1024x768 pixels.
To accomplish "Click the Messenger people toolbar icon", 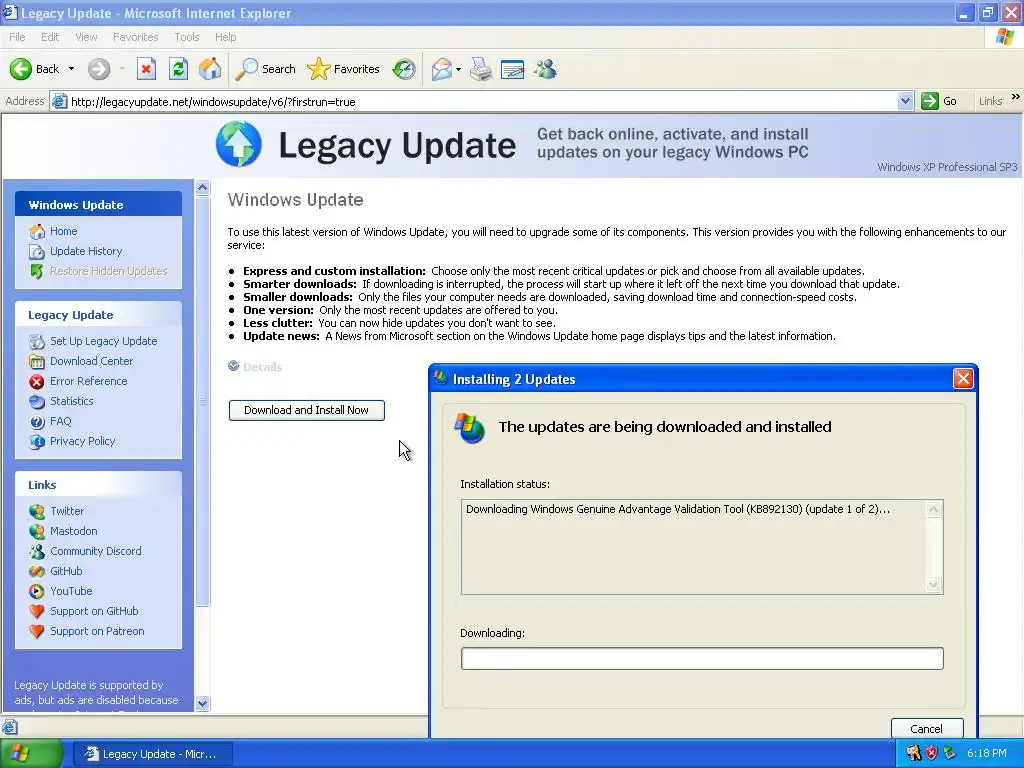I will [x=545, y=69].
